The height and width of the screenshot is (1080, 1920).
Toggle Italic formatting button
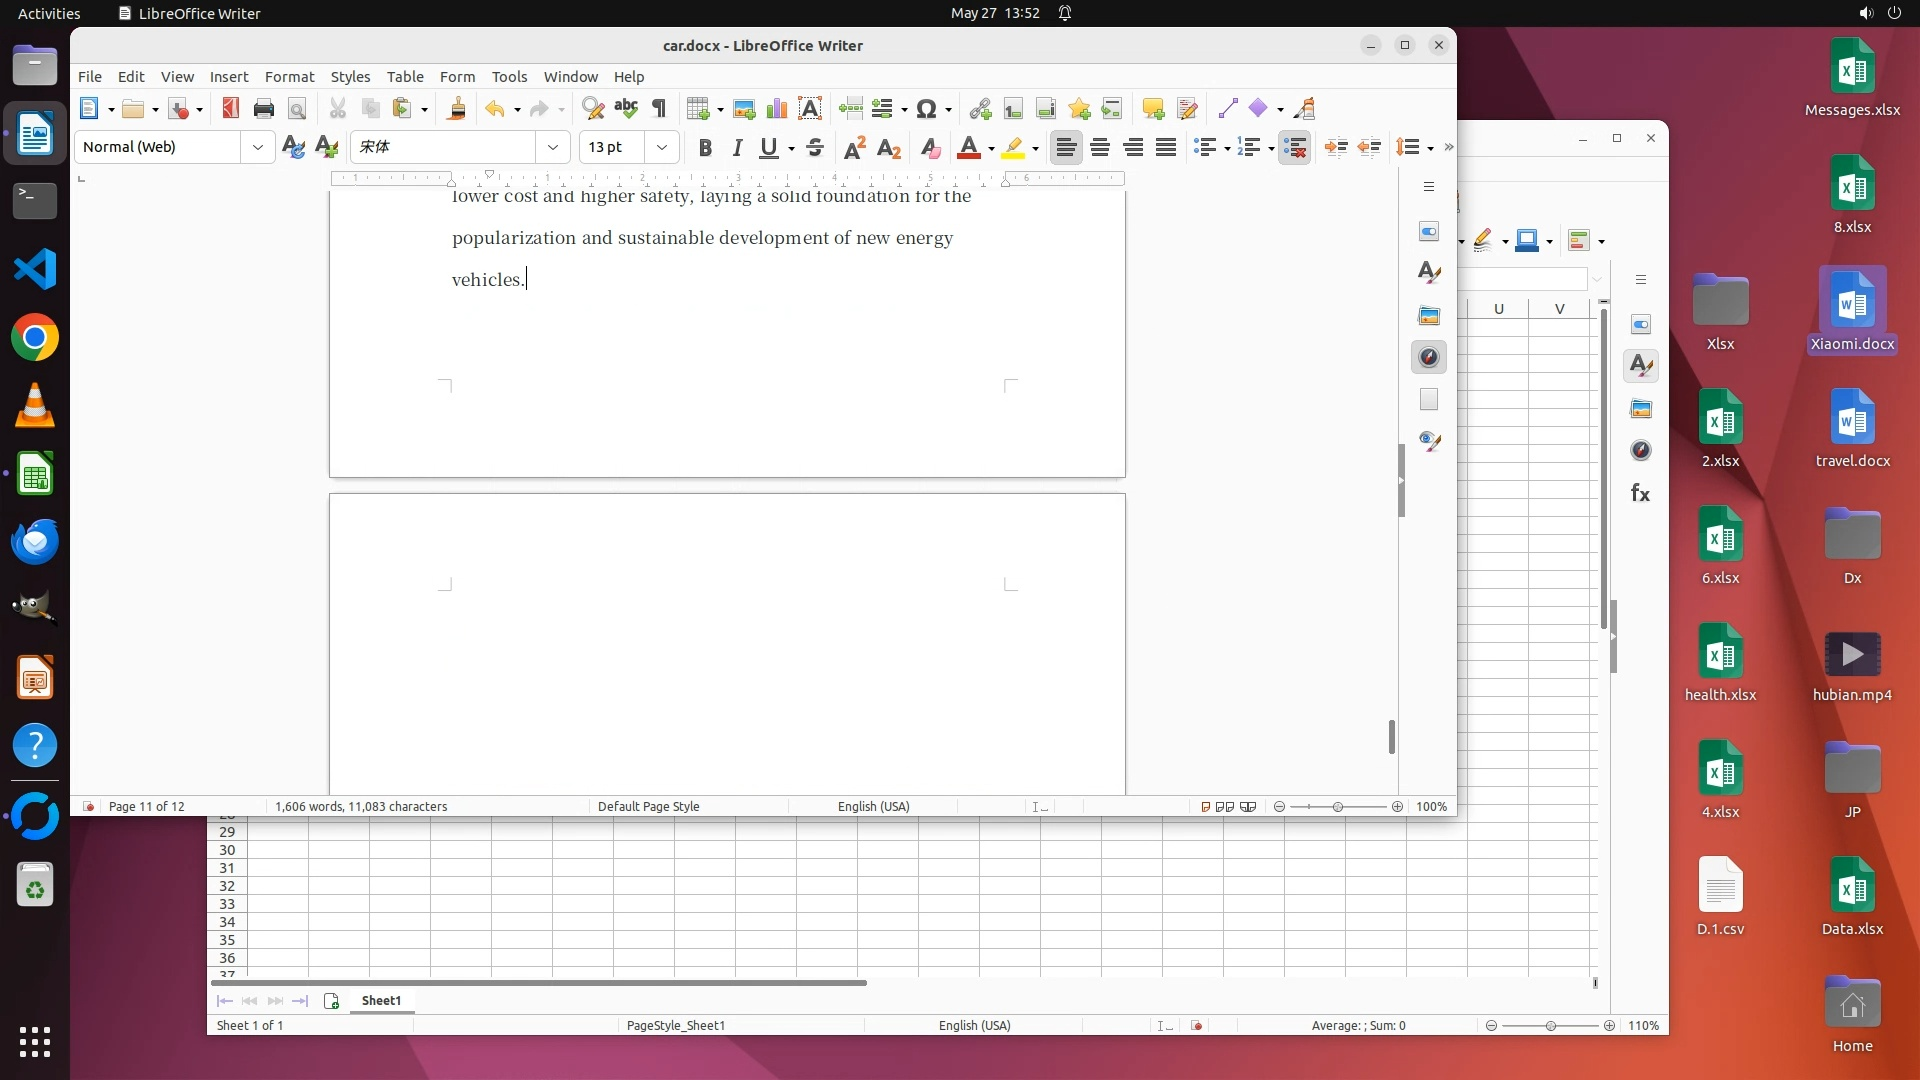(x=737, y=148)
